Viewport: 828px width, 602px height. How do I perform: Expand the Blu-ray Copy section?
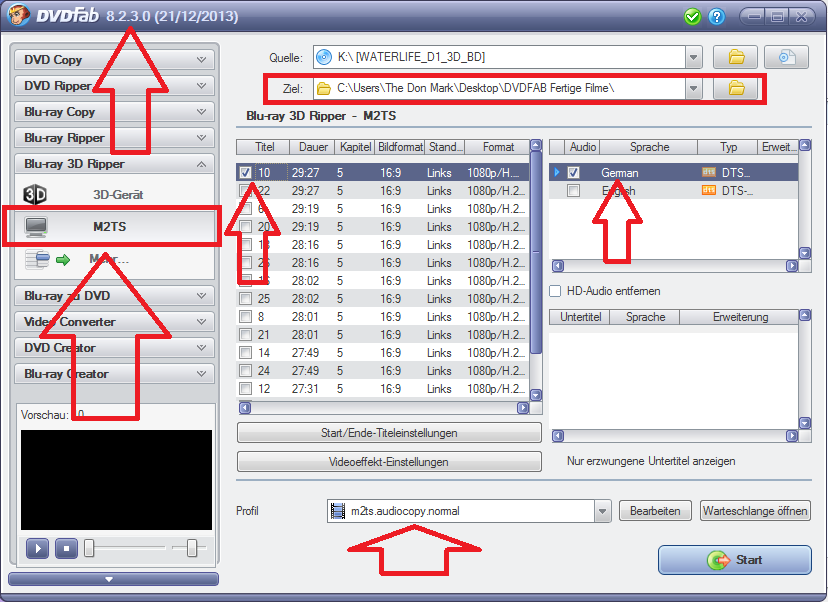click(115, 111)
